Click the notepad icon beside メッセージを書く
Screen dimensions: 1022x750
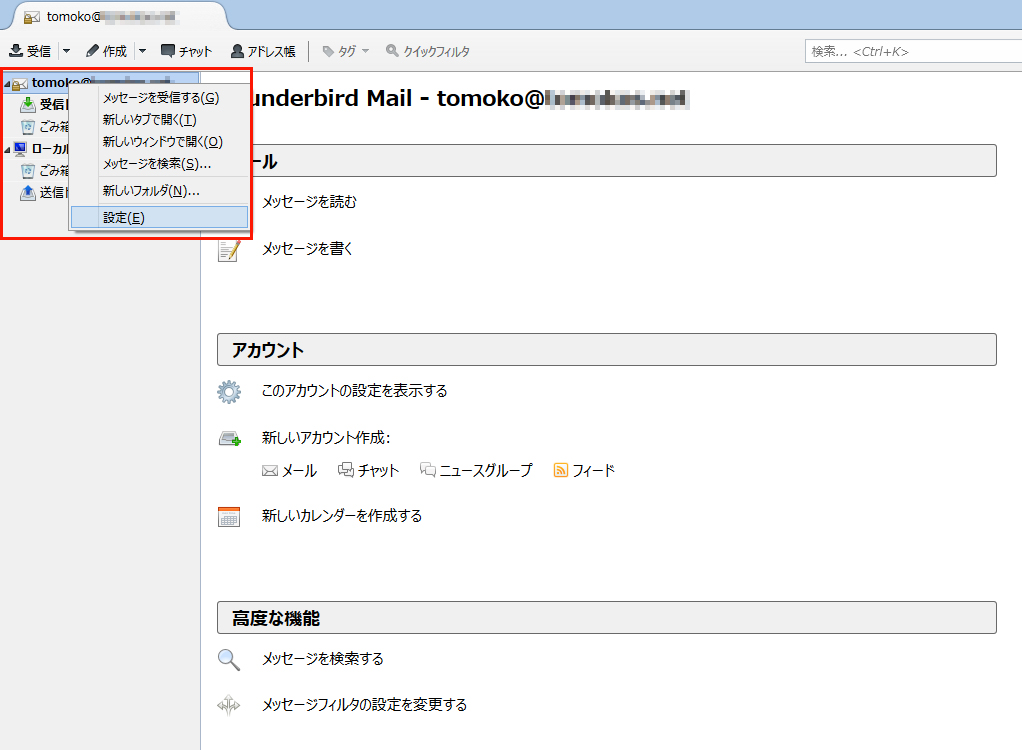pyautogui.click(x=229, y=250)
